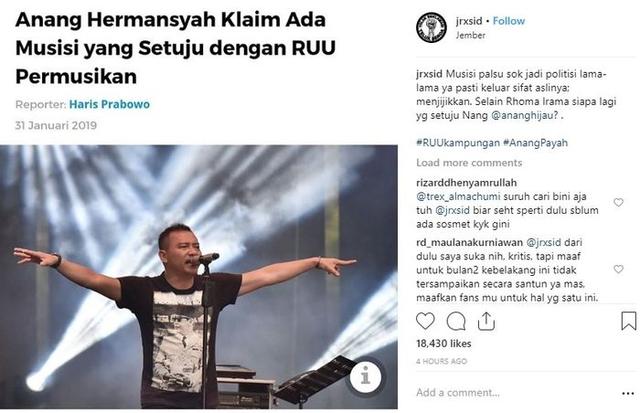Follow the jrxsid account
This screenshot has height=413, width=640.
[509, 21]
